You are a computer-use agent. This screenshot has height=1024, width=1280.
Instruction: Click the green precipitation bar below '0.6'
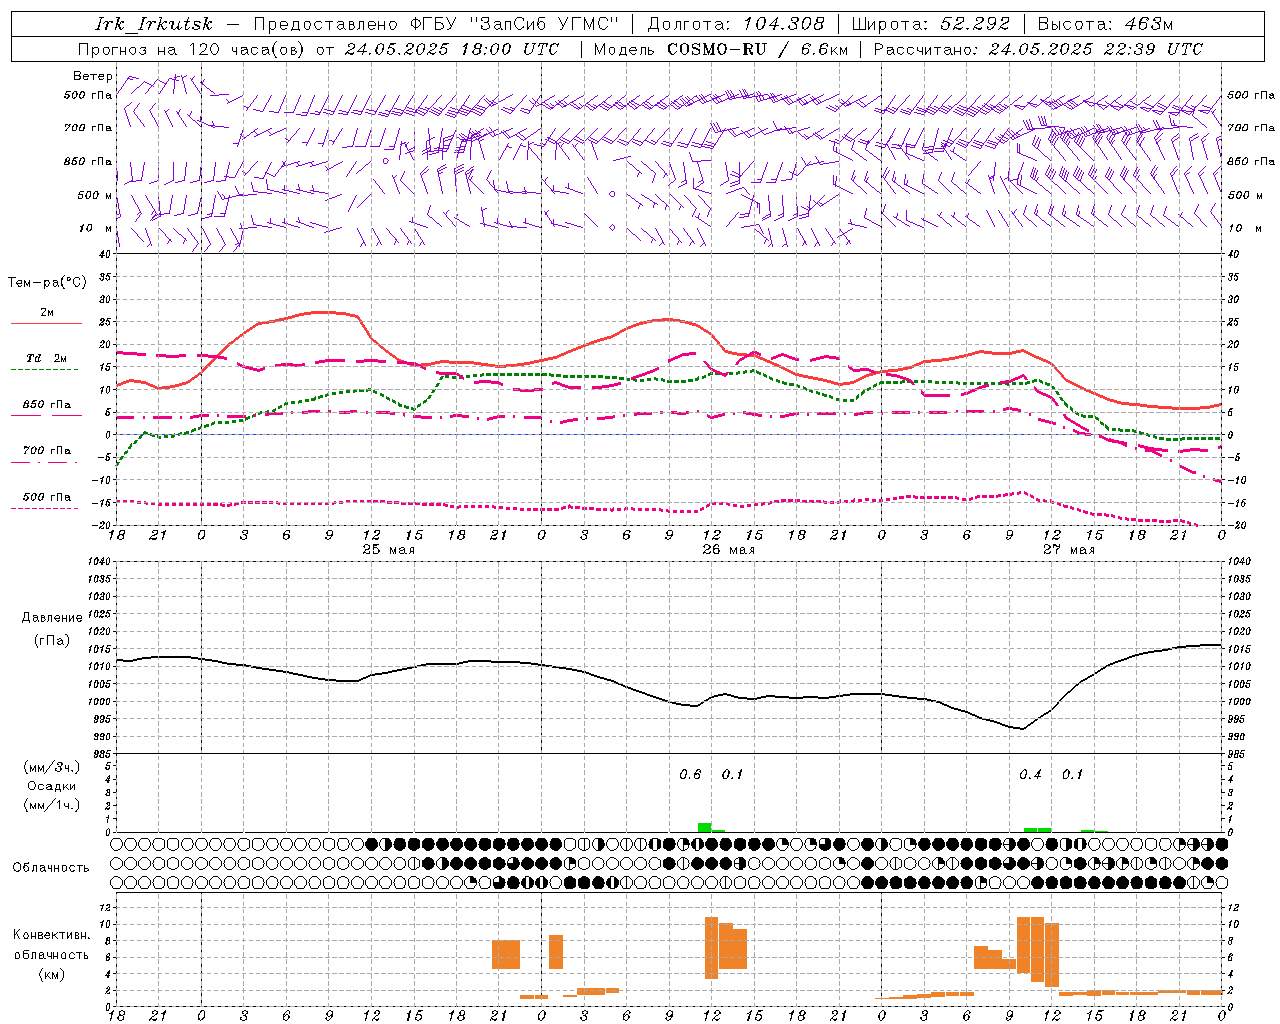[x=705, y=827]
